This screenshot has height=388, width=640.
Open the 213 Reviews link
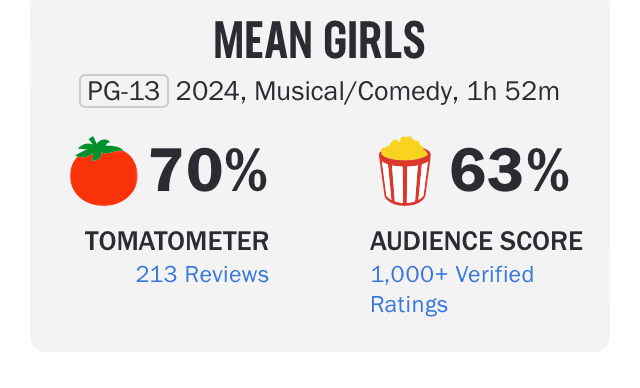202,274
